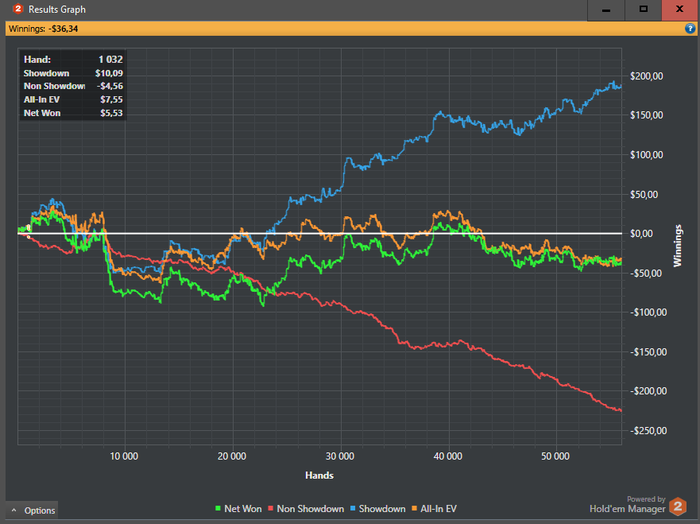Click the -$50,00 axis label
The image size is (700, 524).
646,273
